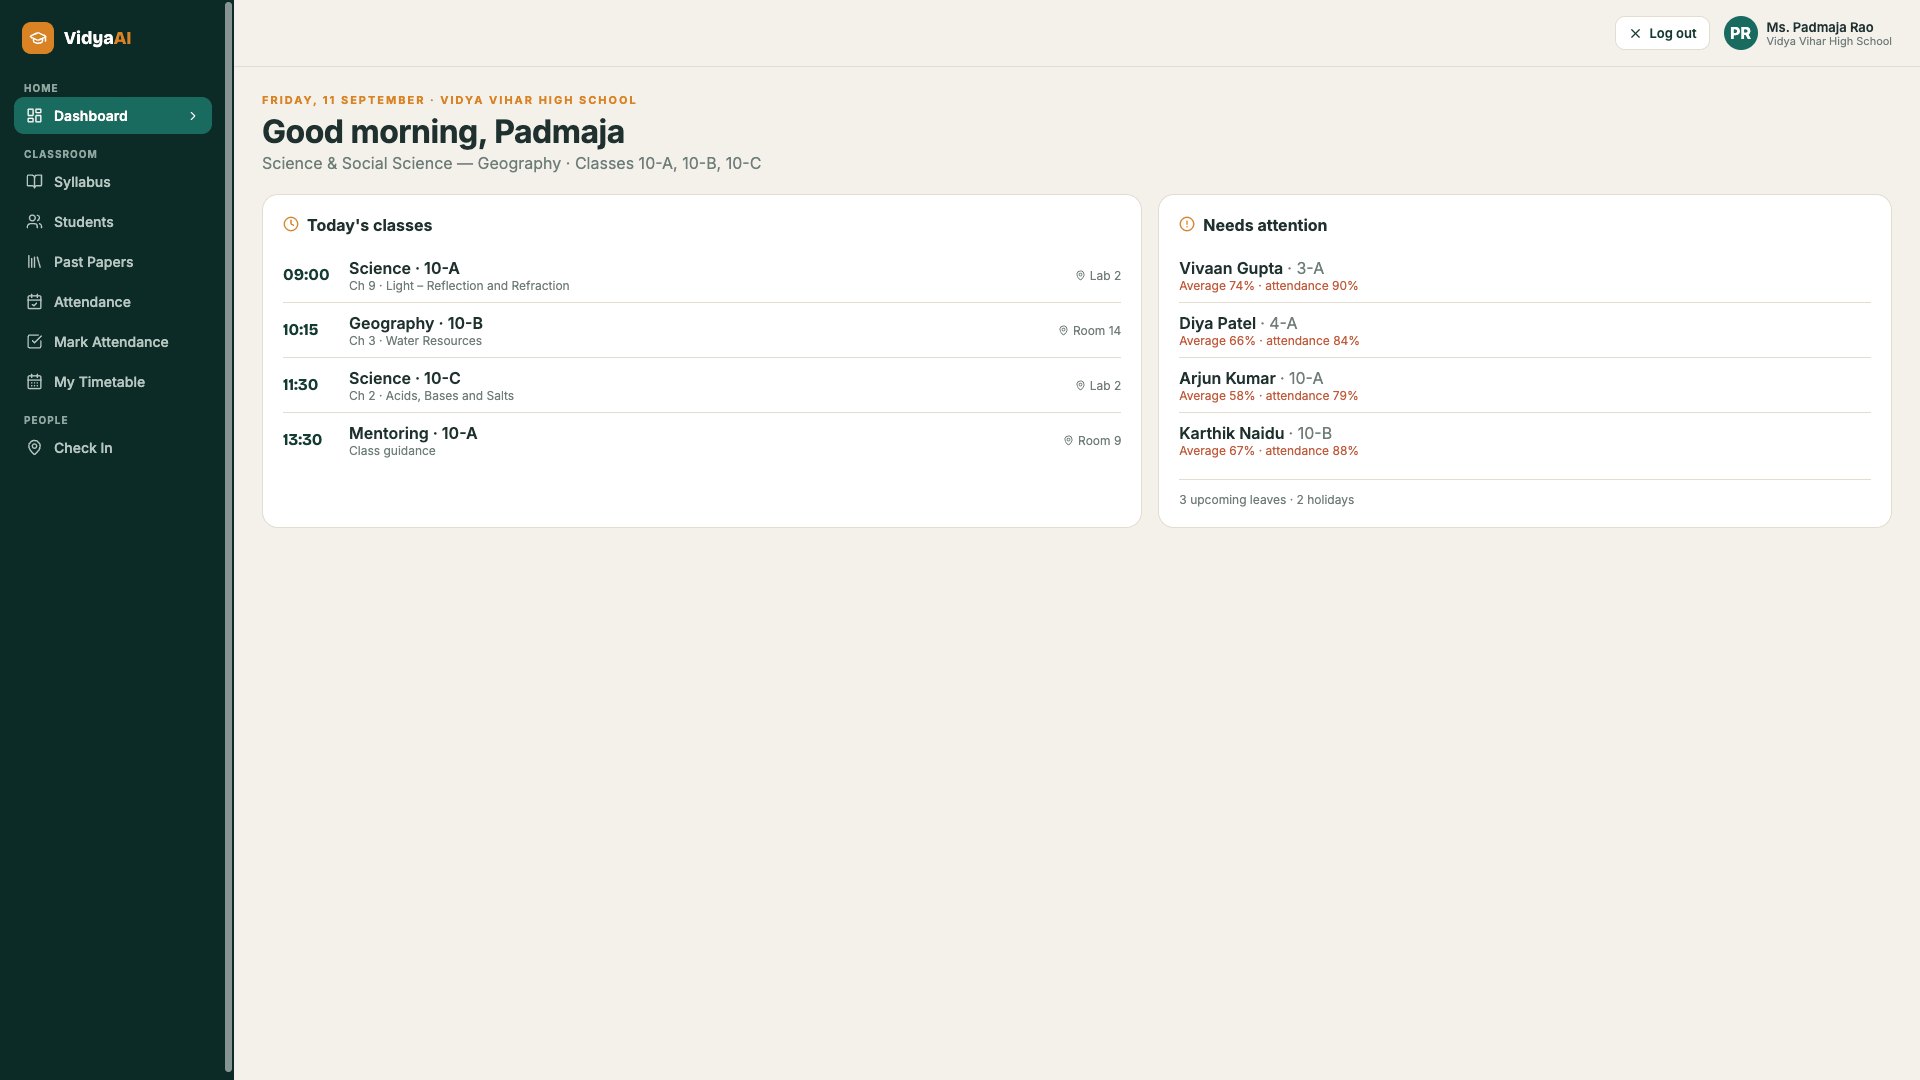This screenshot has height=1080, width=1920.
Task: Click the Needs attention heading
Action: 1264,225
